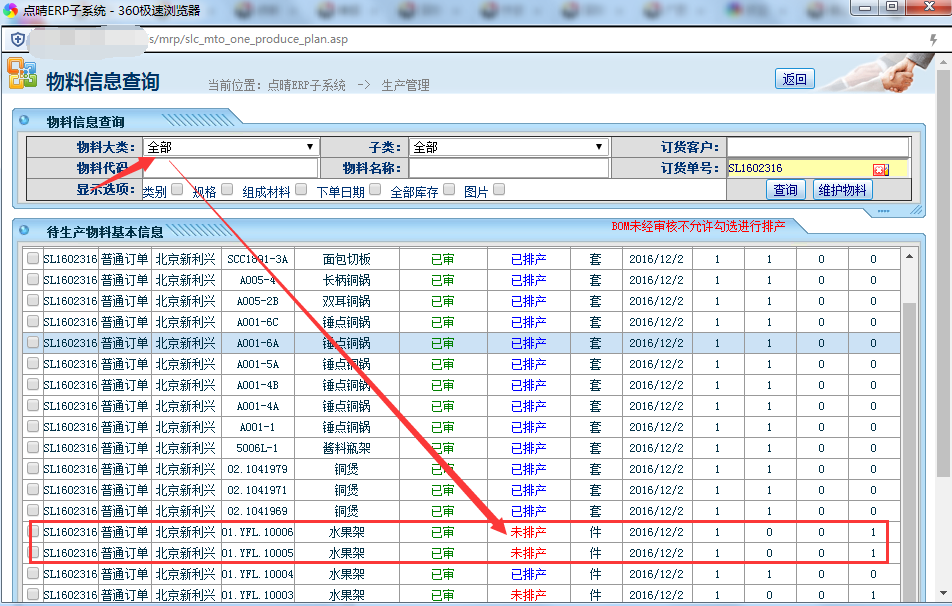Screen dimensions: 952x606
Task: Click the shield security icon in address bar
Action: point(18,39)
